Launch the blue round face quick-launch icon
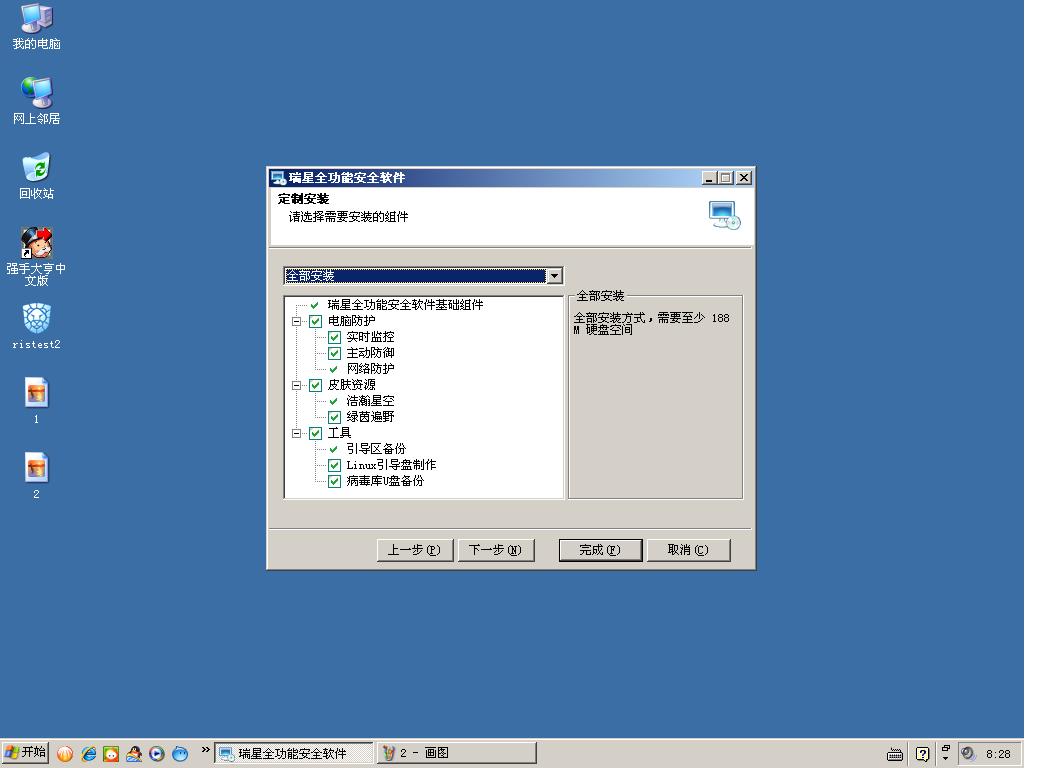 coord(180,754)
